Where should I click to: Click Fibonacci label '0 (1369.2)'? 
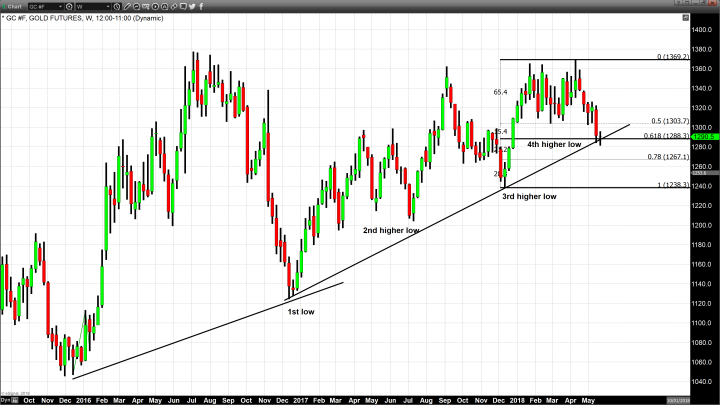(673, 56)
